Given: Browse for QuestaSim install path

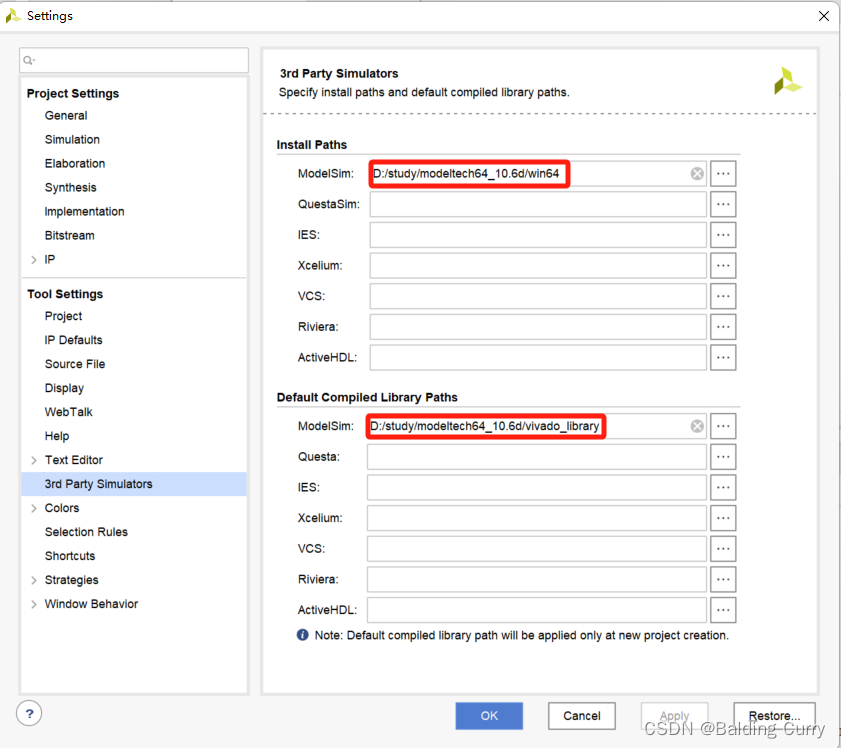Looking at the screenshot, I should coord(723,204).
